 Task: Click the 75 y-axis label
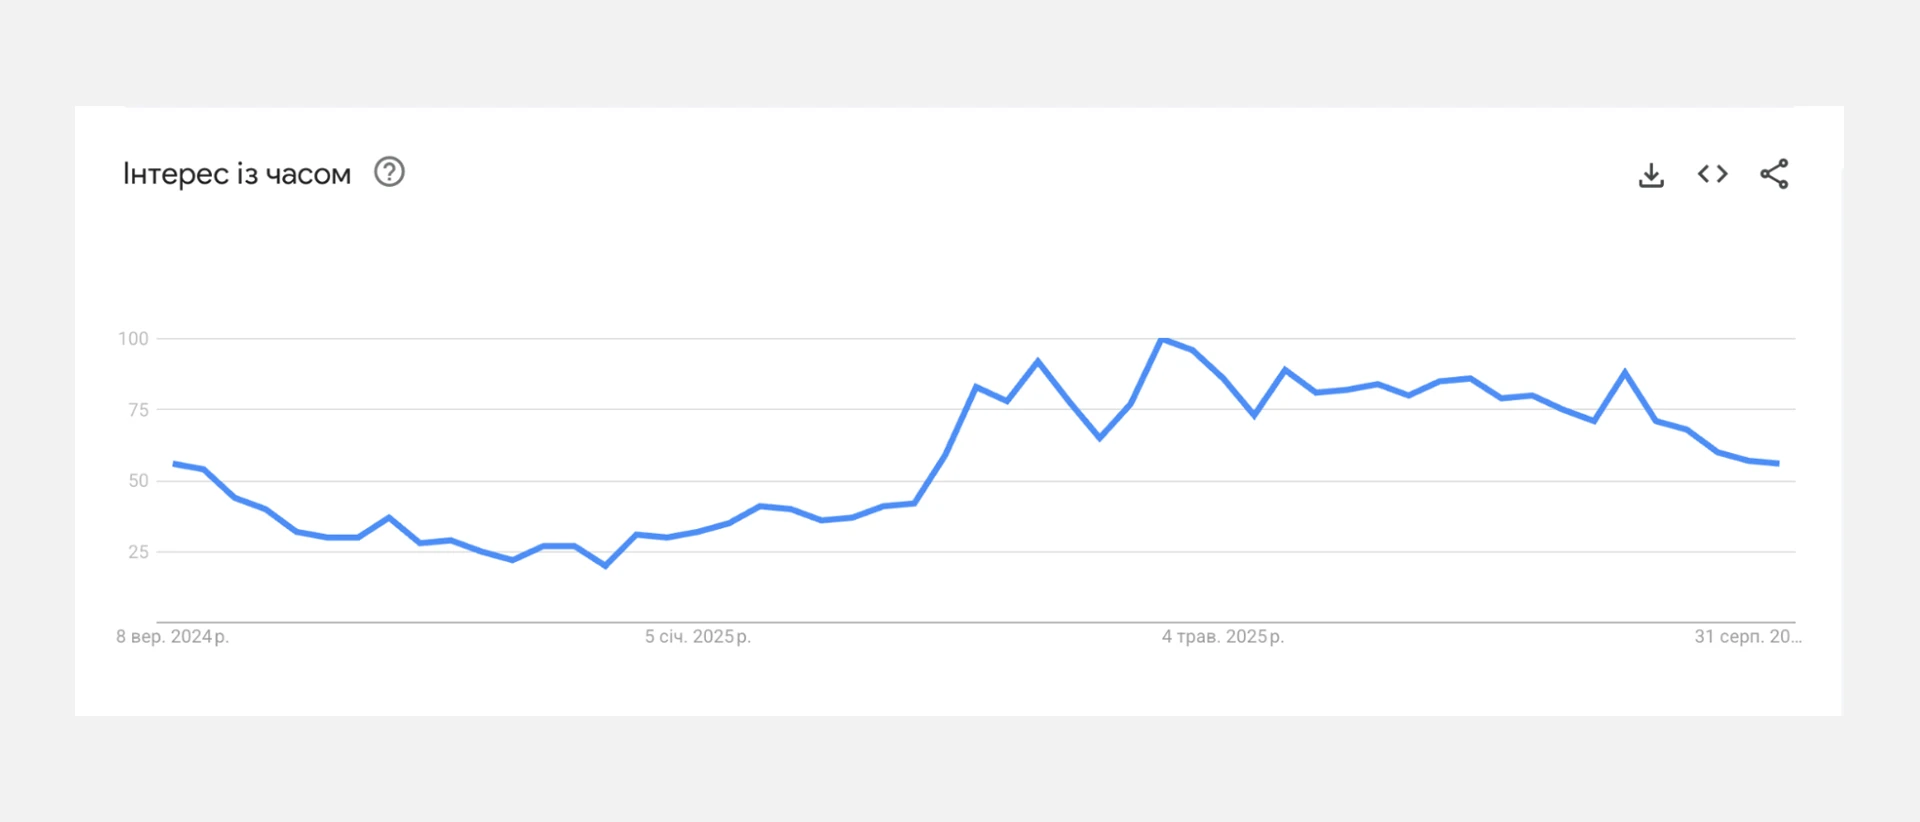(138, 410)
